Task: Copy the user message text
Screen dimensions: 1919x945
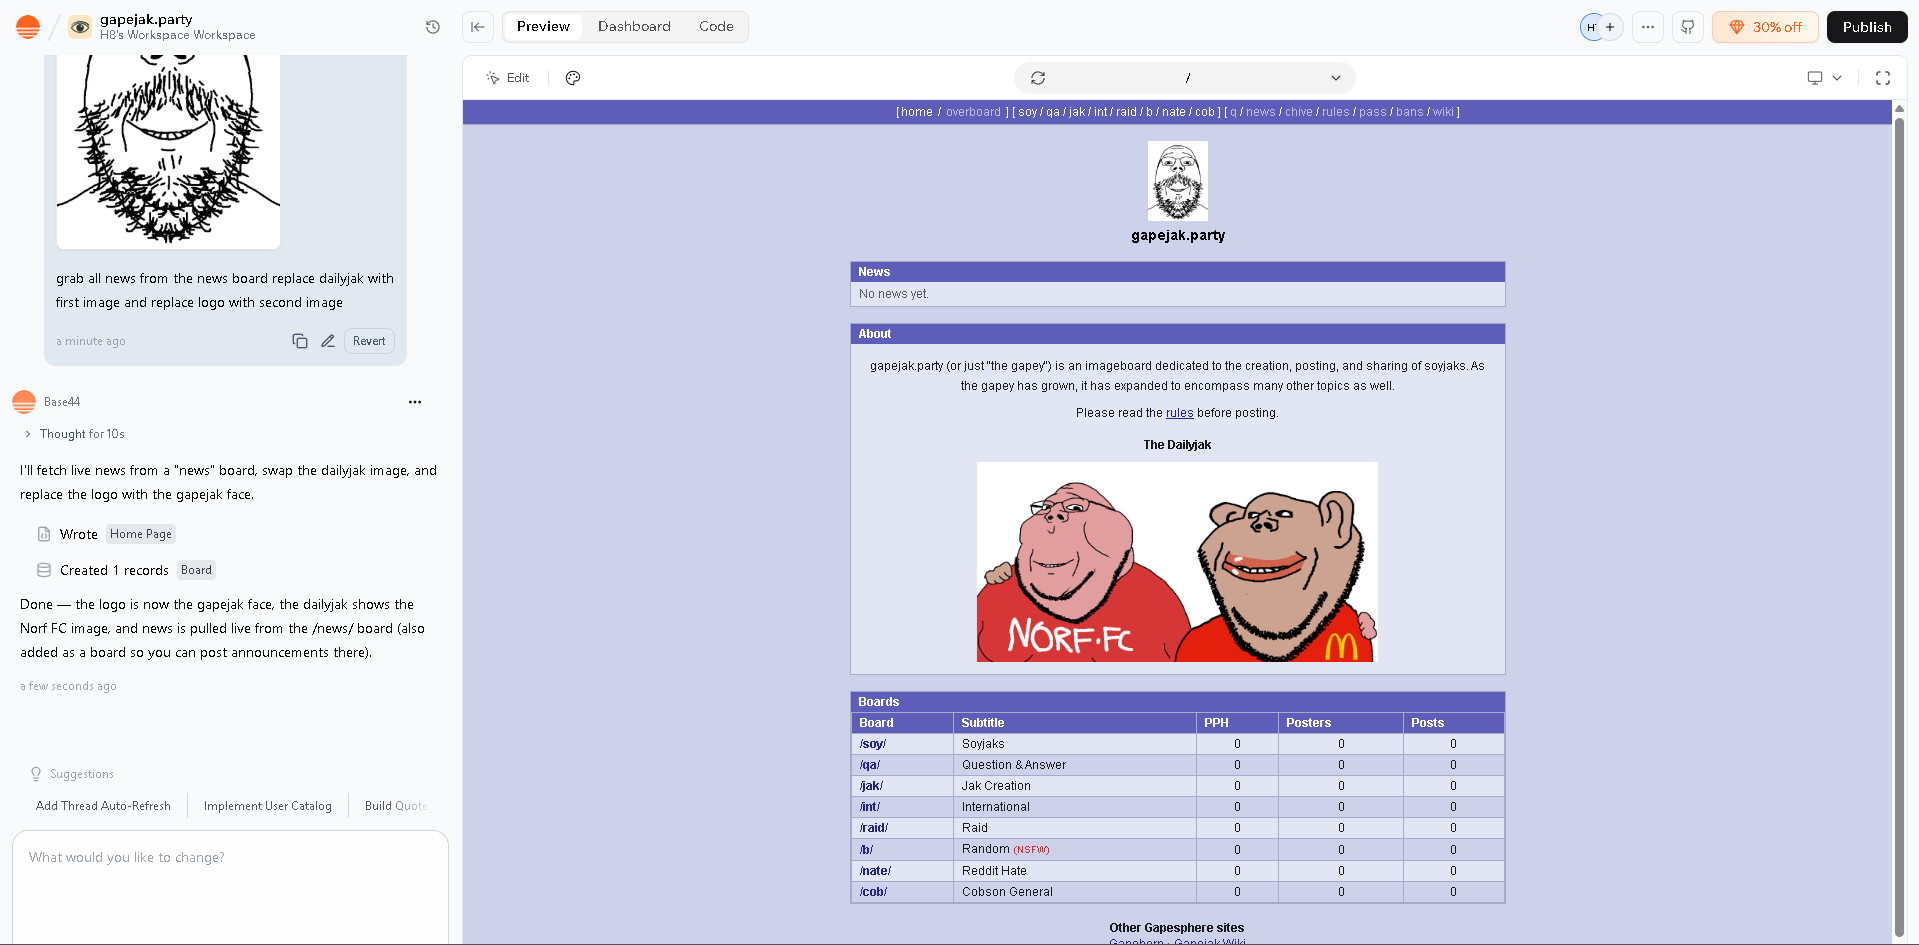Action: pos(299,341)
